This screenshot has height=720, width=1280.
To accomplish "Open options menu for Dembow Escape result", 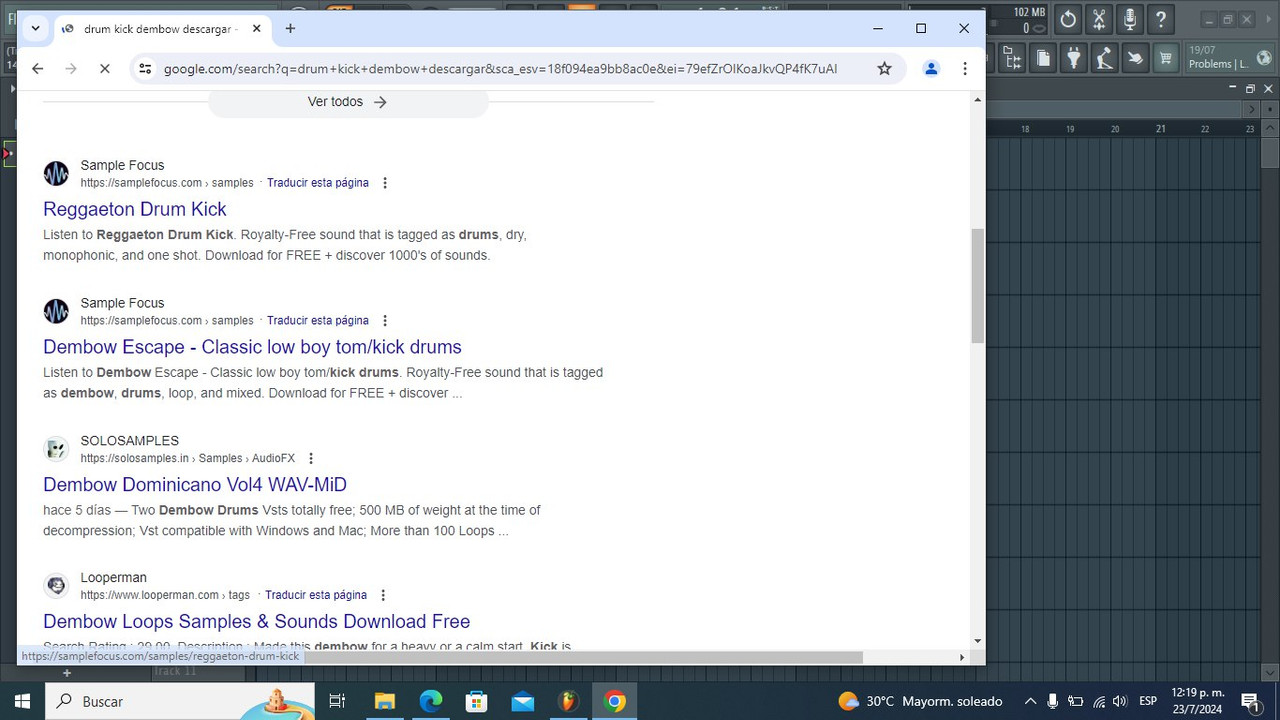I will [385, 321].
